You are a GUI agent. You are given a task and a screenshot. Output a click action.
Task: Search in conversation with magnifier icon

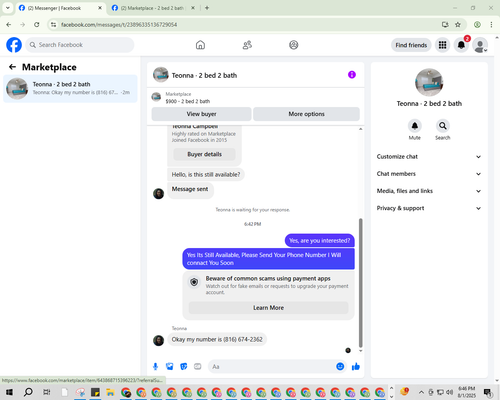443,126
